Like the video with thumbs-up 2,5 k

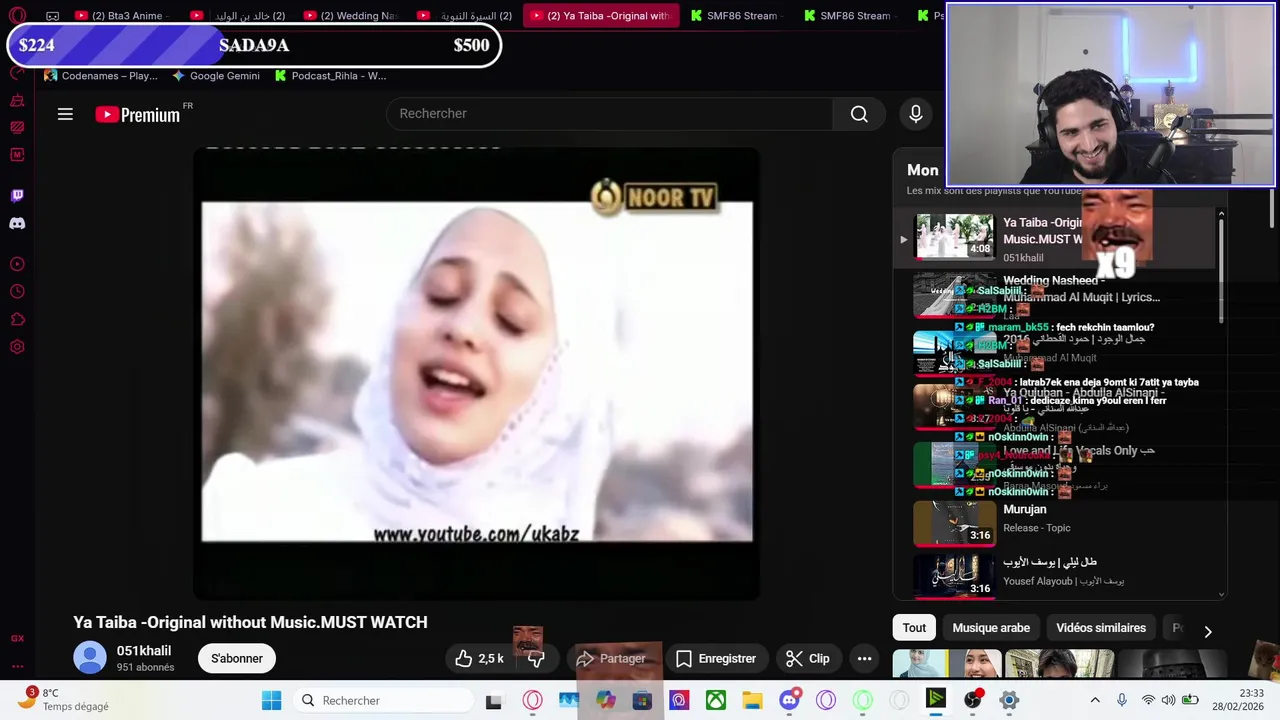480,658
